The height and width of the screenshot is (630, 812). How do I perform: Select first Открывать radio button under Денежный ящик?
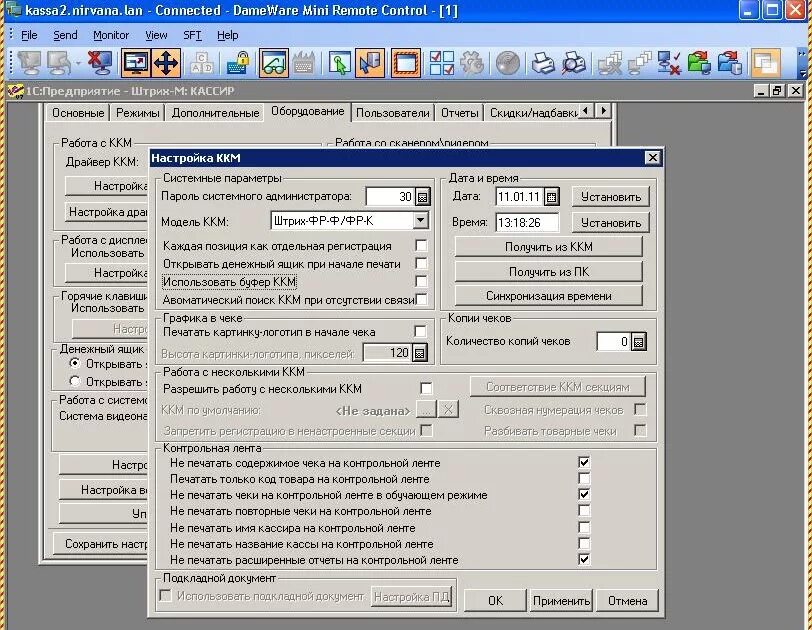75,363
